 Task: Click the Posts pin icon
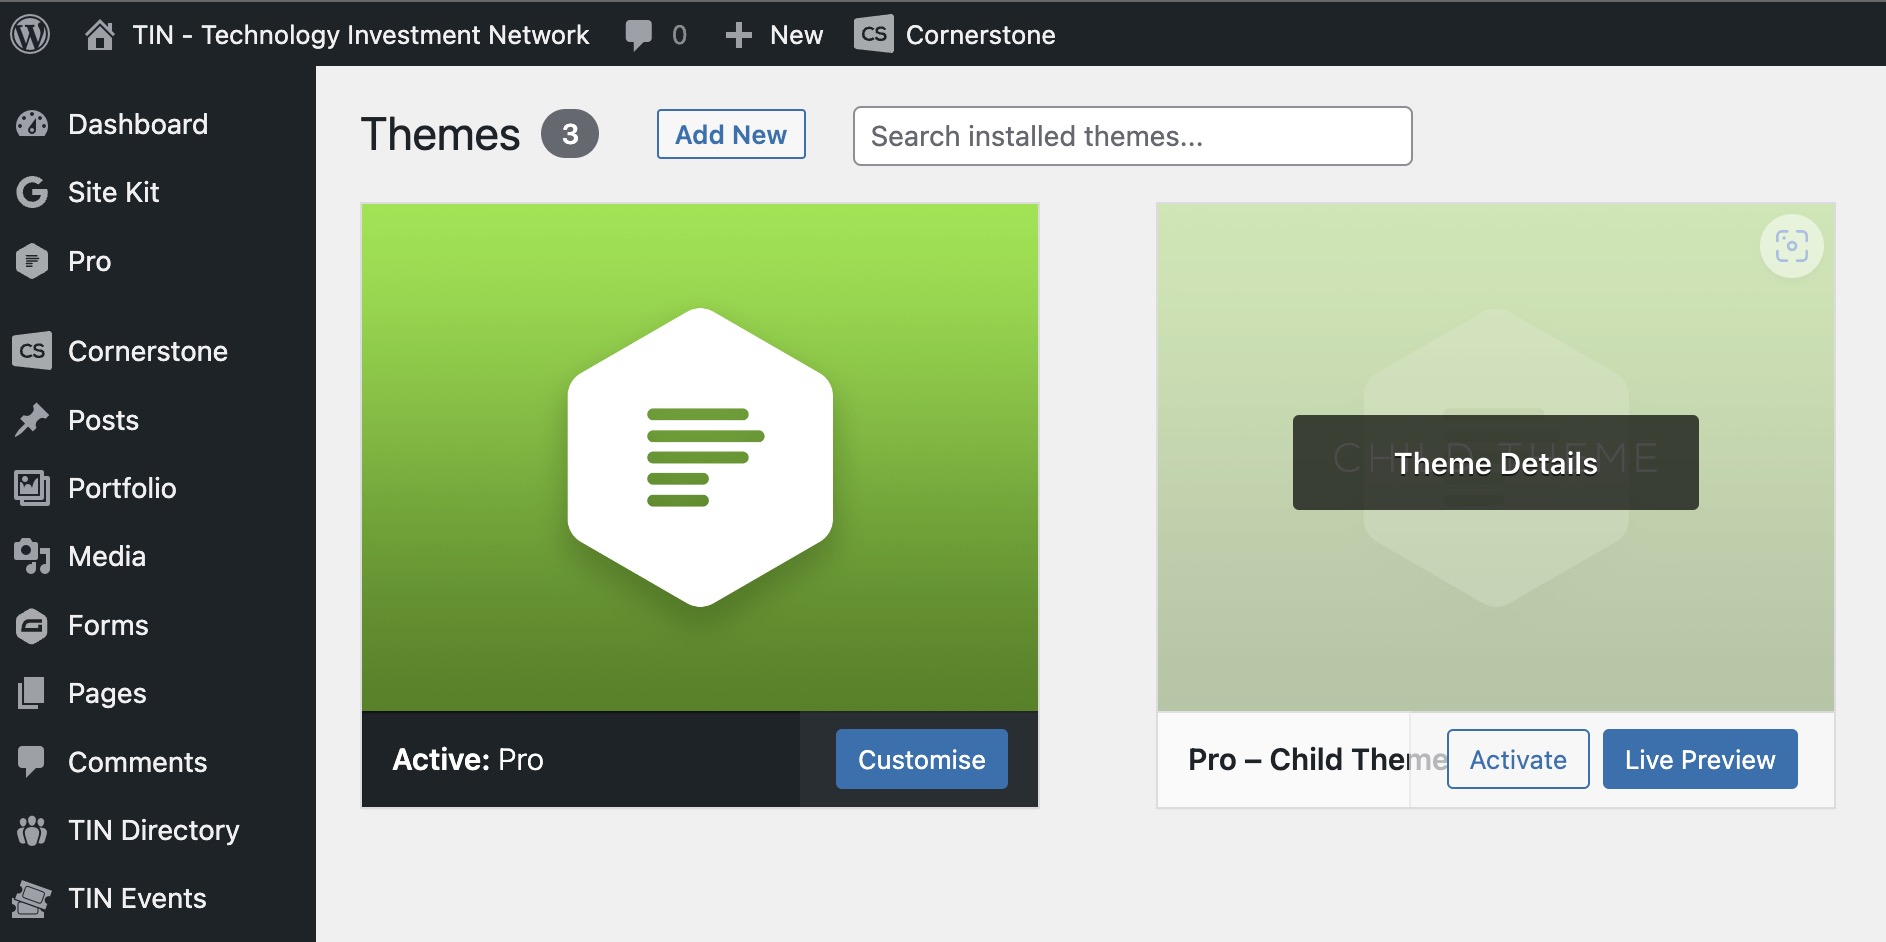(32, 420)
